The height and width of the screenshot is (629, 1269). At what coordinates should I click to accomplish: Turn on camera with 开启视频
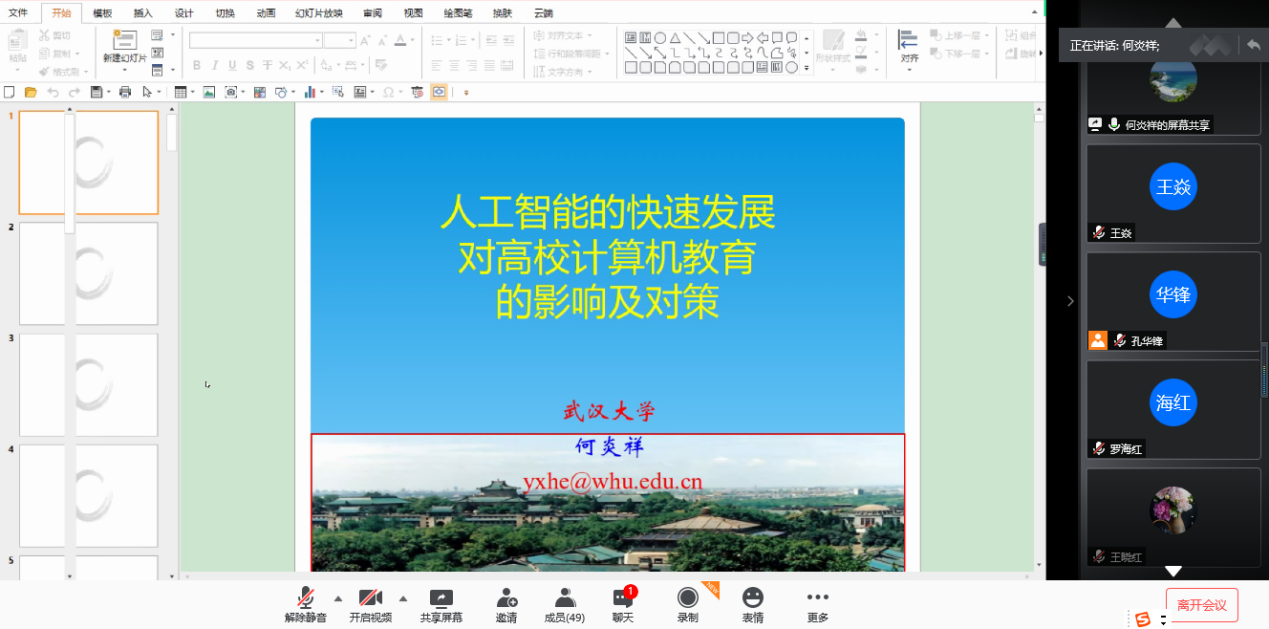pos(370,605)
